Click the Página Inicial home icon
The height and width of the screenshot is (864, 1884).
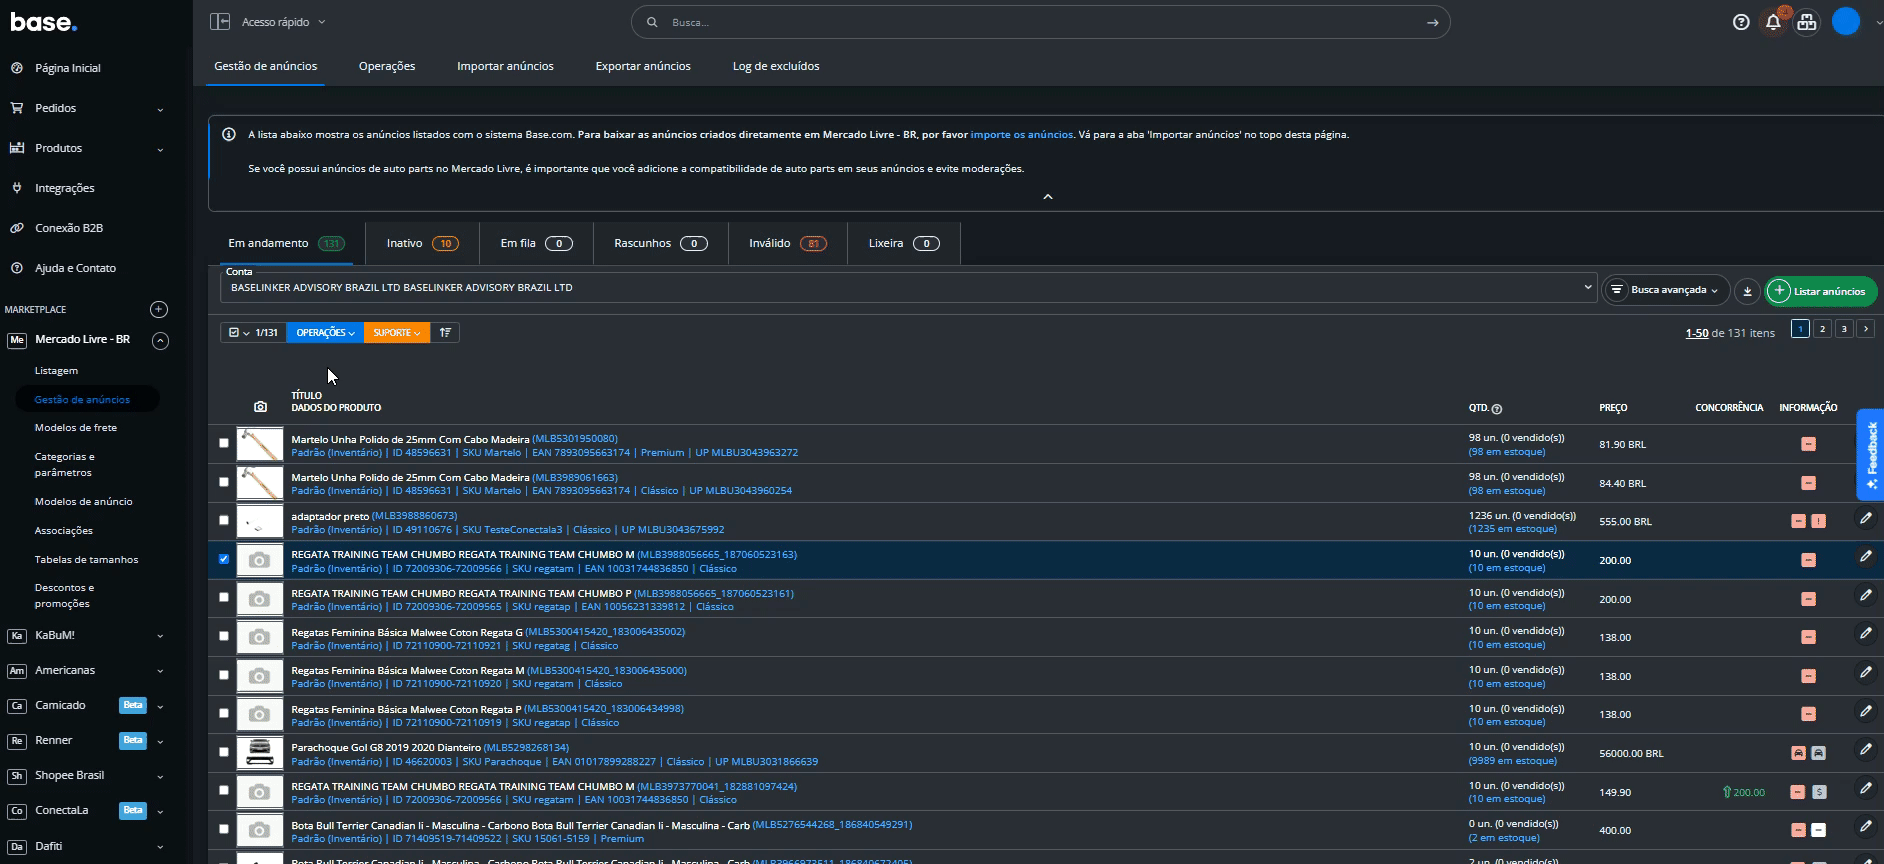coord(17,68)
